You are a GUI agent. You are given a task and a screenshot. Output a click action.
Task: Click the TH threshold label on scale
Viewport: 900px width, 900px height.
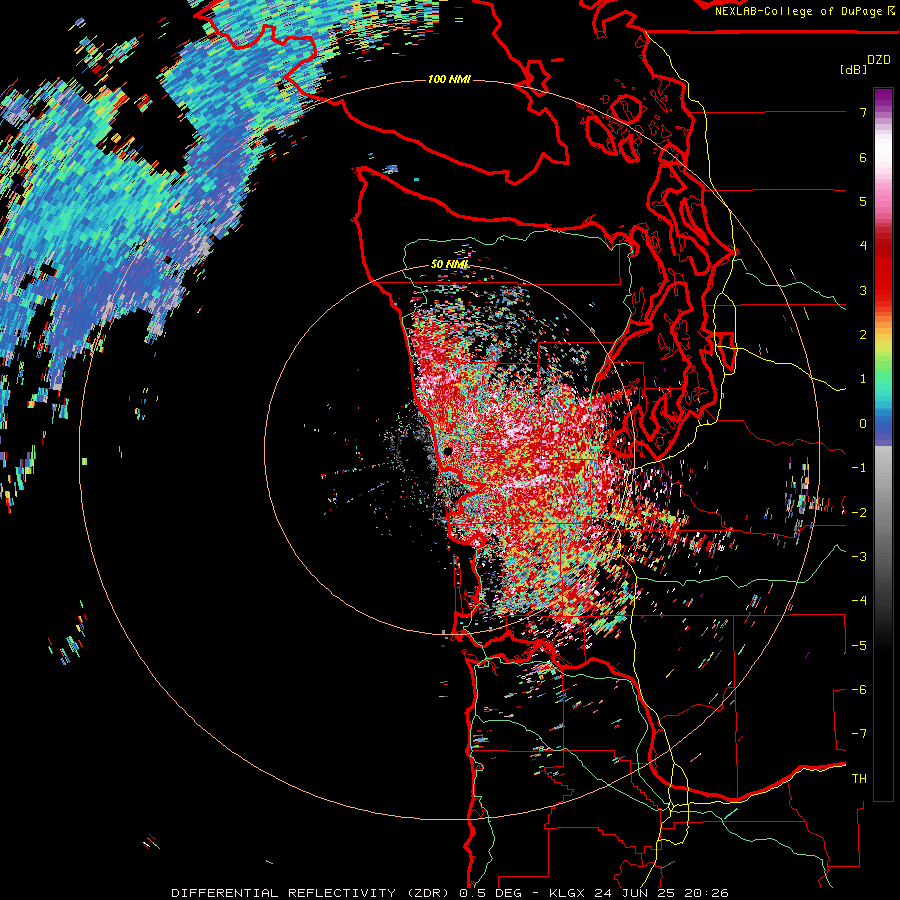click(859, 779)
